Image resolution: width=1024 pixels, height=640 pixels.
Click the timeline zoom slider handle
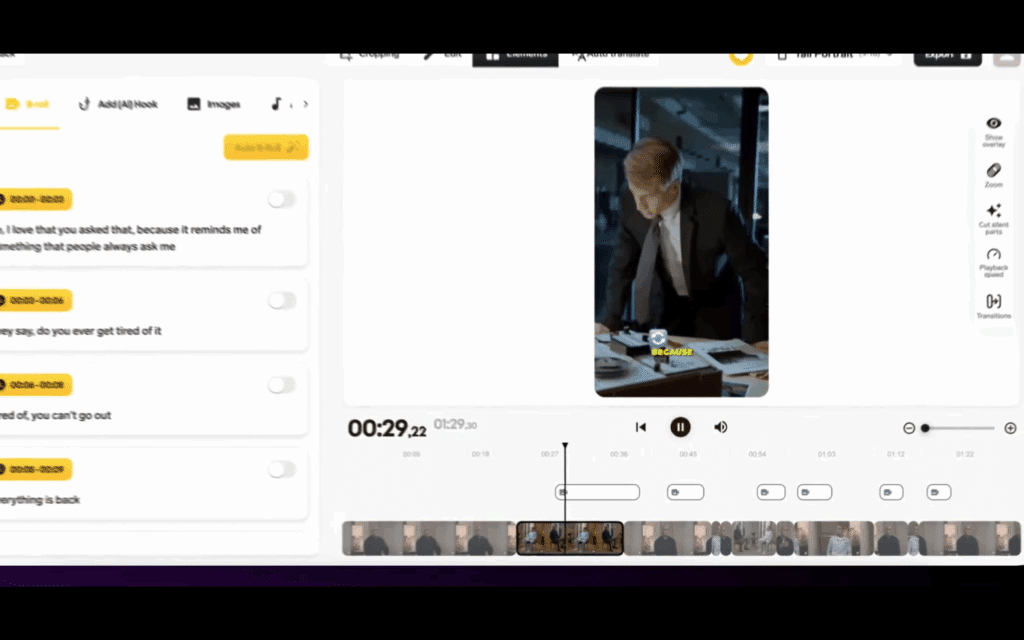pyautogui.click(x=925, y=428)
